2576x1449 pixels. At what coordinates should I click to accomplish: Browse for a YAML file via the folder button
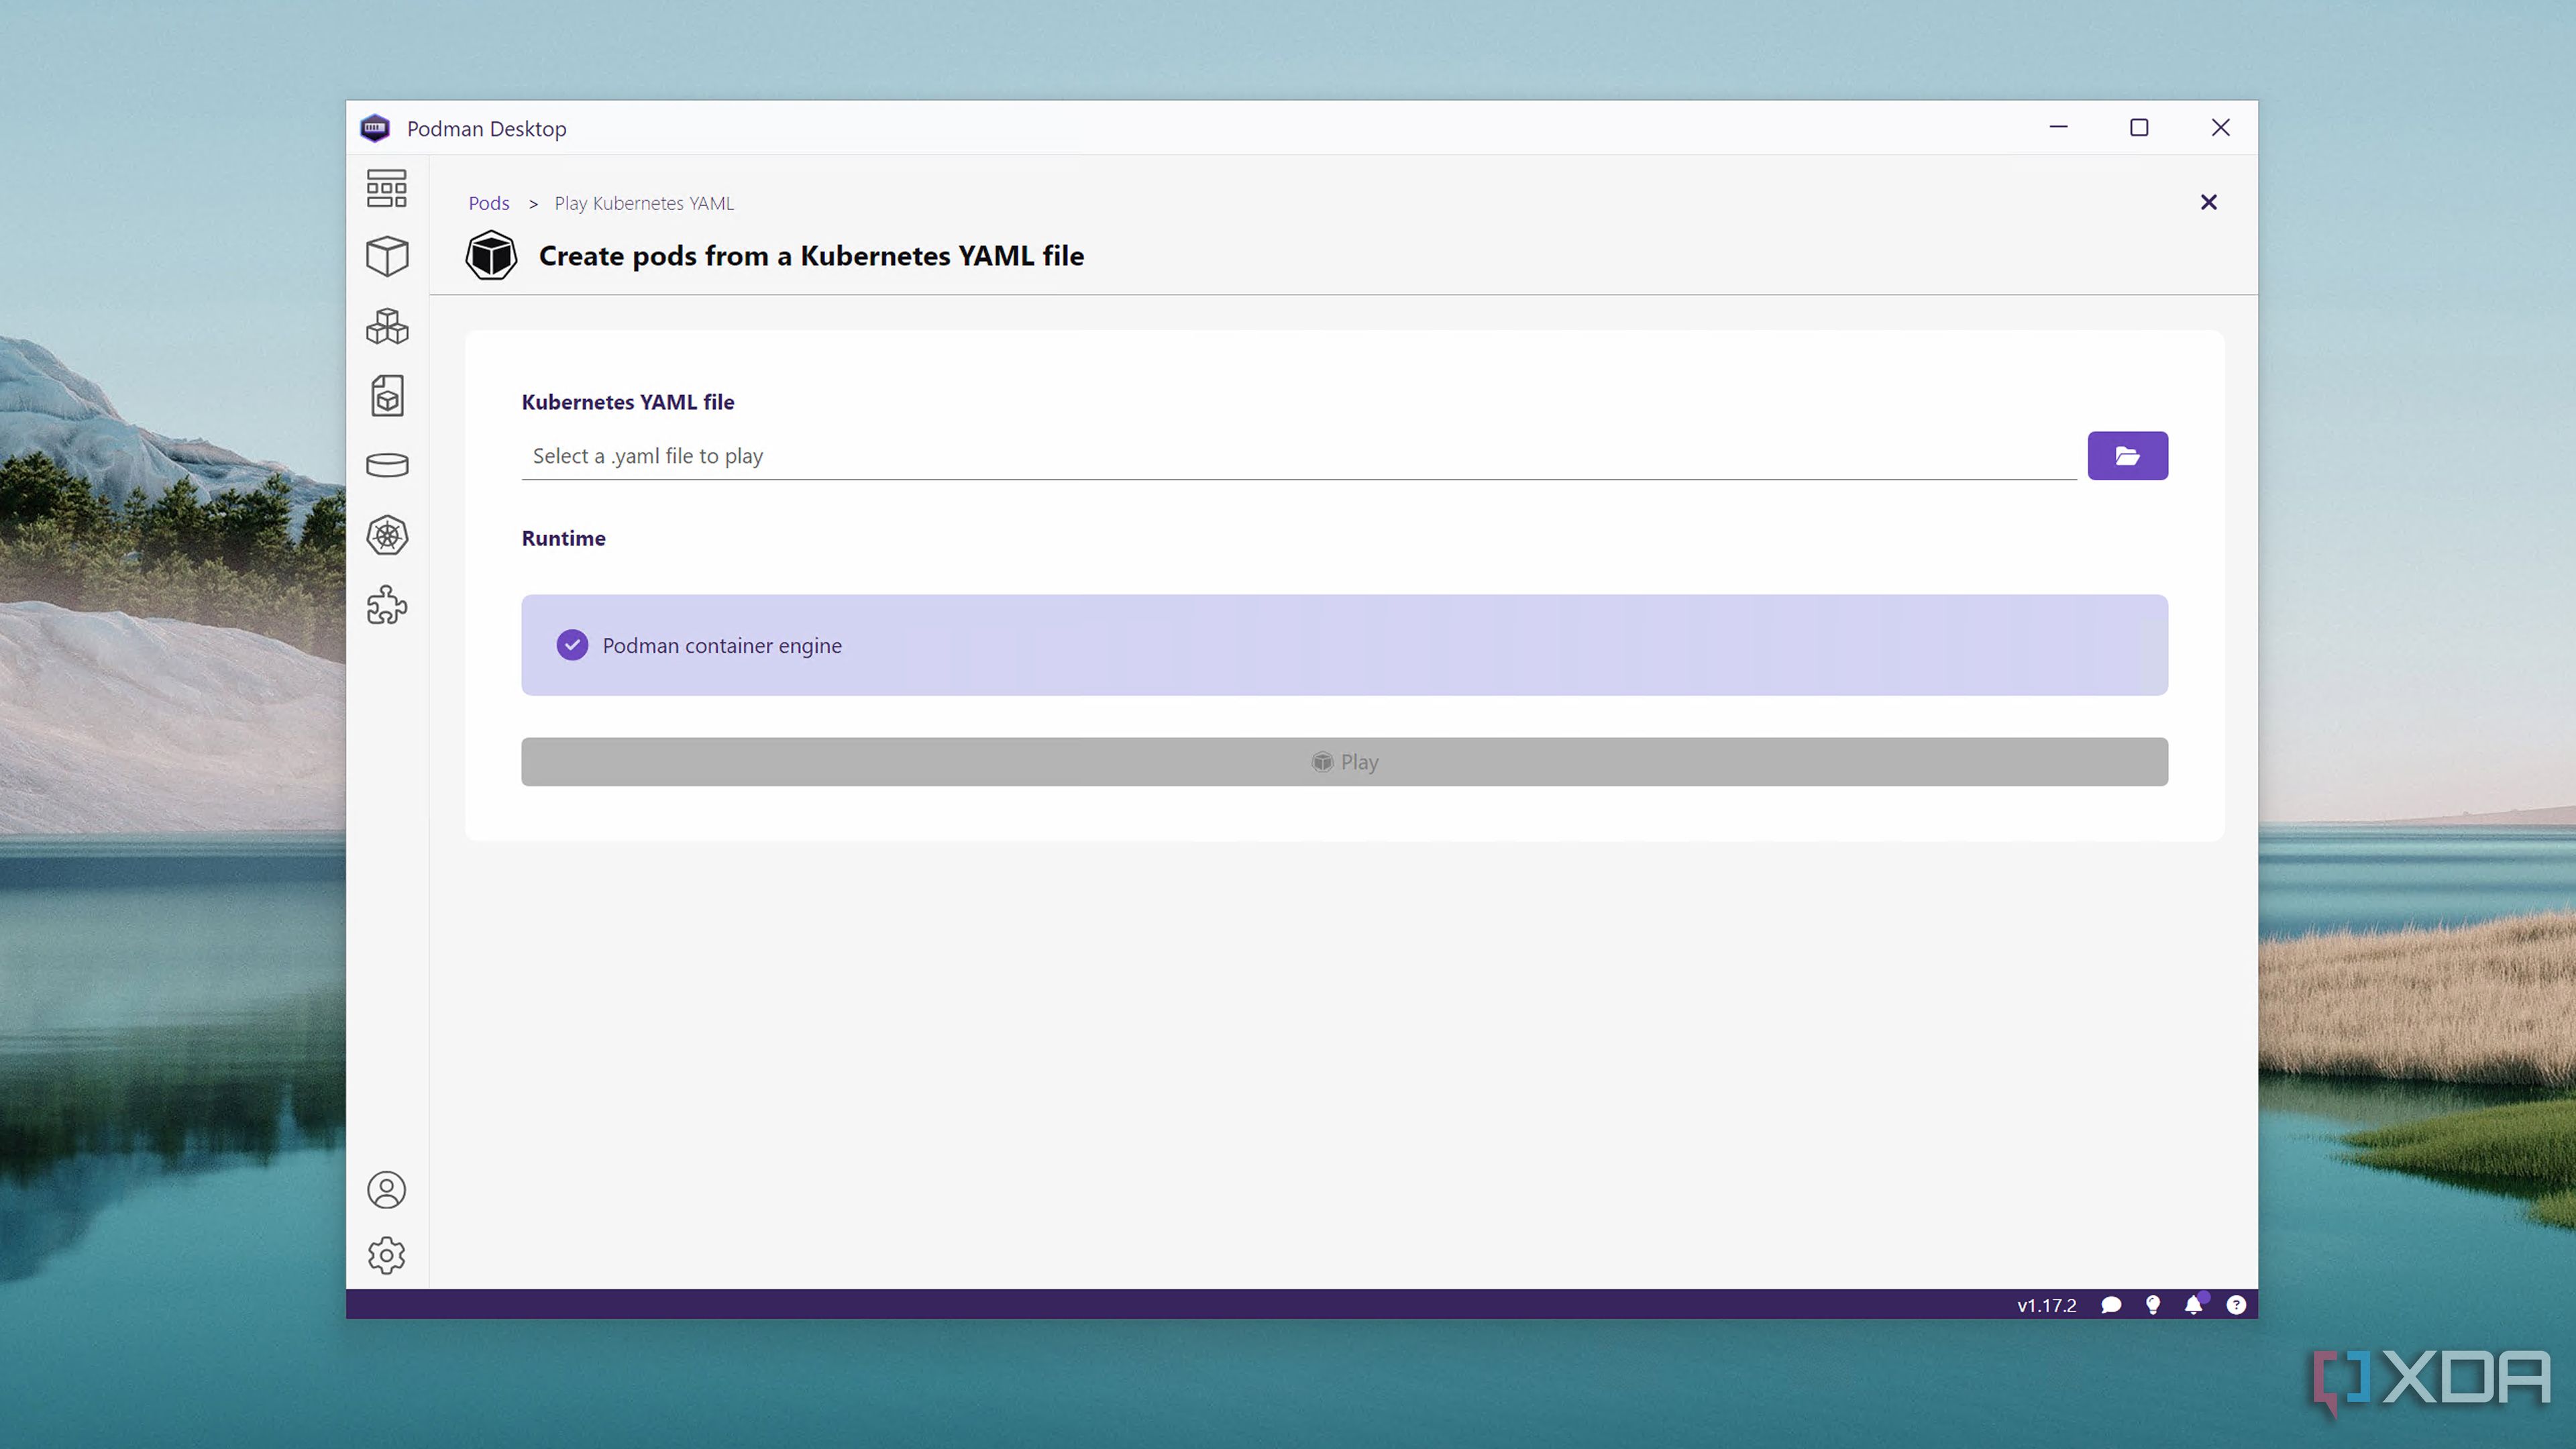point(2127,456)
